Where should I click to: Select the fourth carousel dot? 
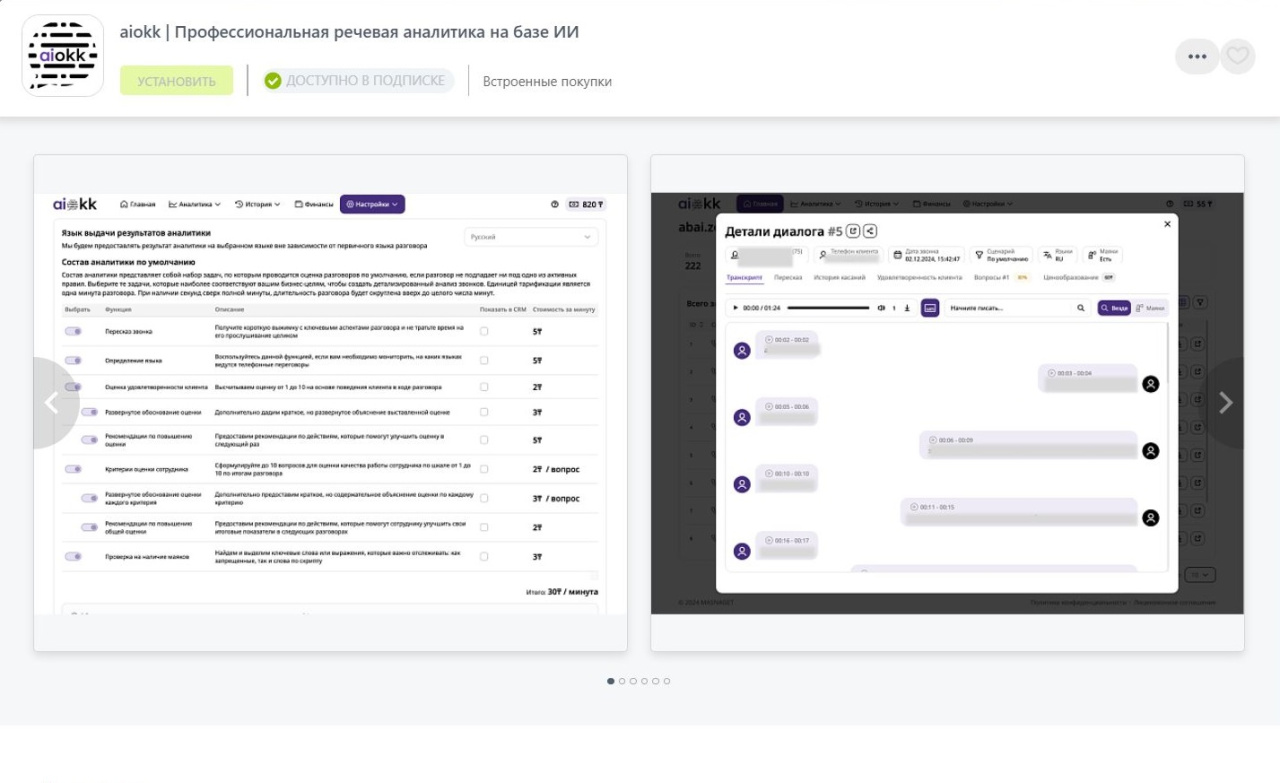coord(644,681)
